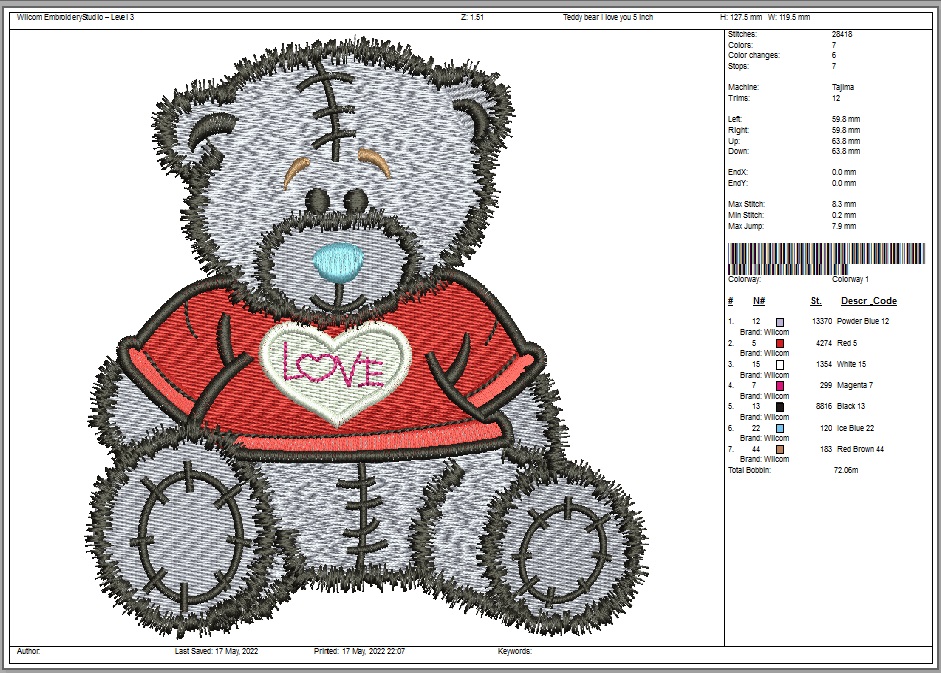Select the machine value 'Tajima'
The width and height of the screenshot is (941, 673).
point(843,87)
